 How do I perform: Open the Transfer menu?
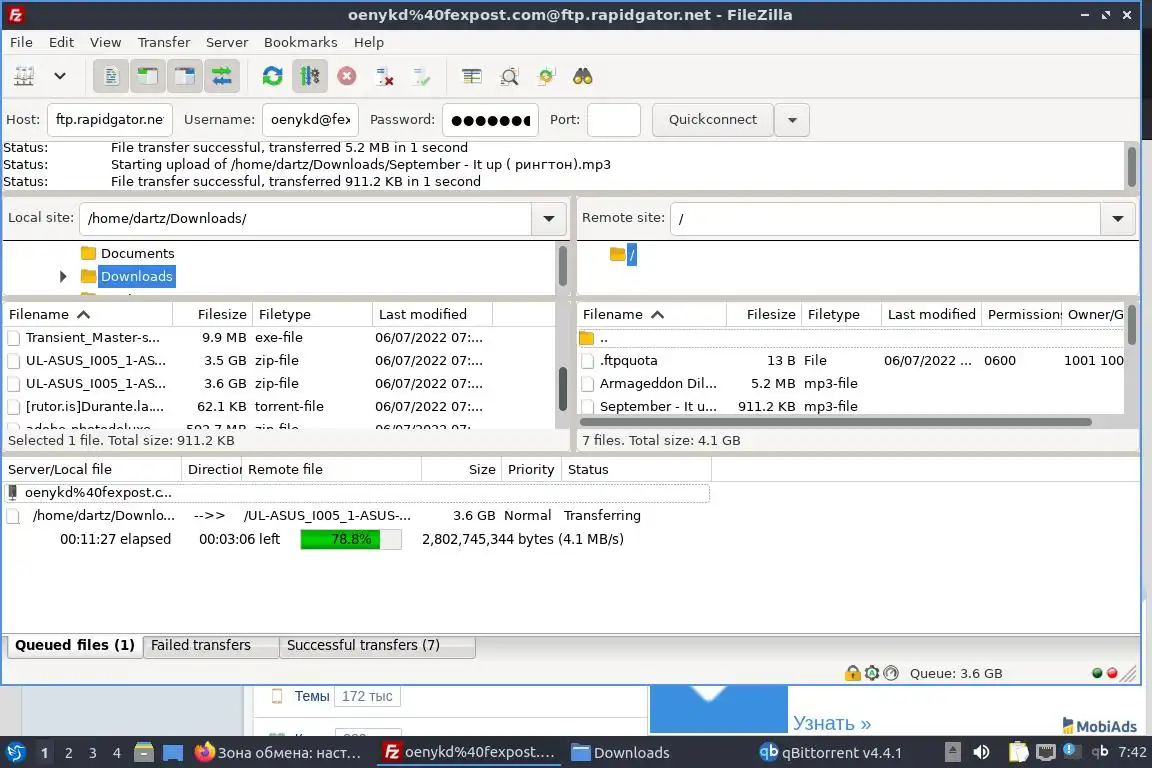point(164,43)
